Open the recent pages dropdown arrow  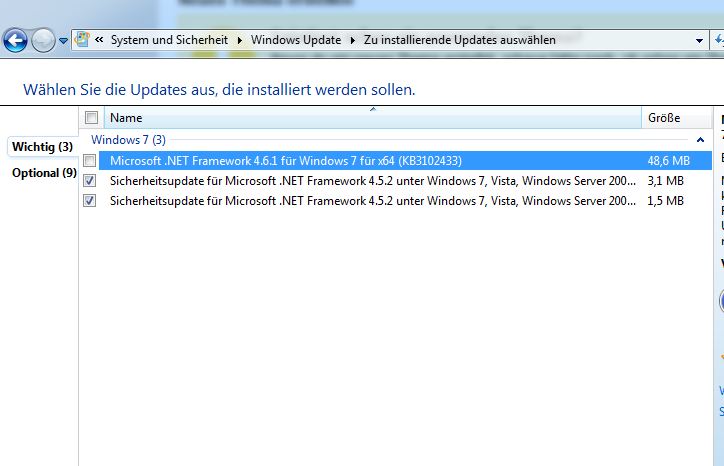[64, 41]
